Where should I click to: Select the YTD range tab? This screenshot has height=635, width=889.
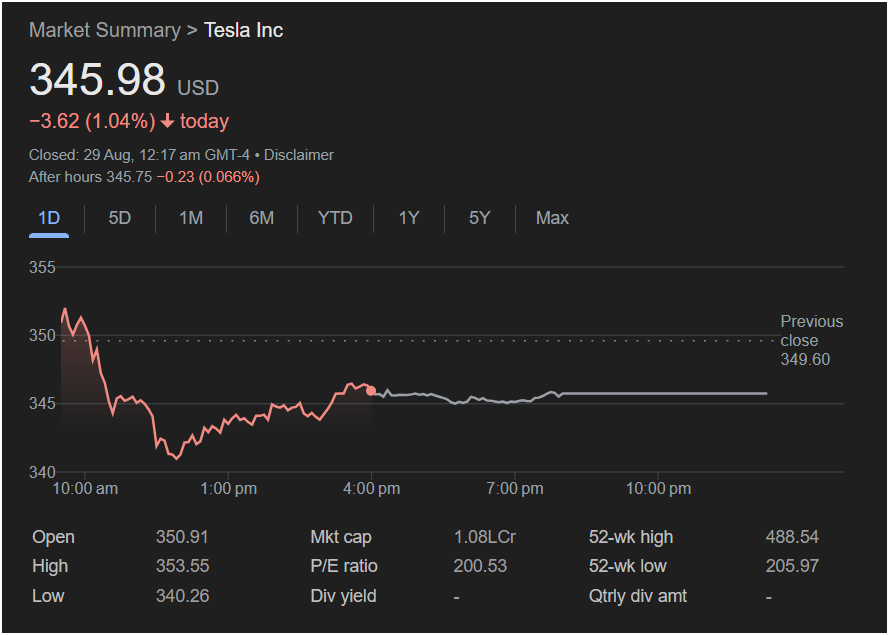pyautogui.click(x=335, y=218)
